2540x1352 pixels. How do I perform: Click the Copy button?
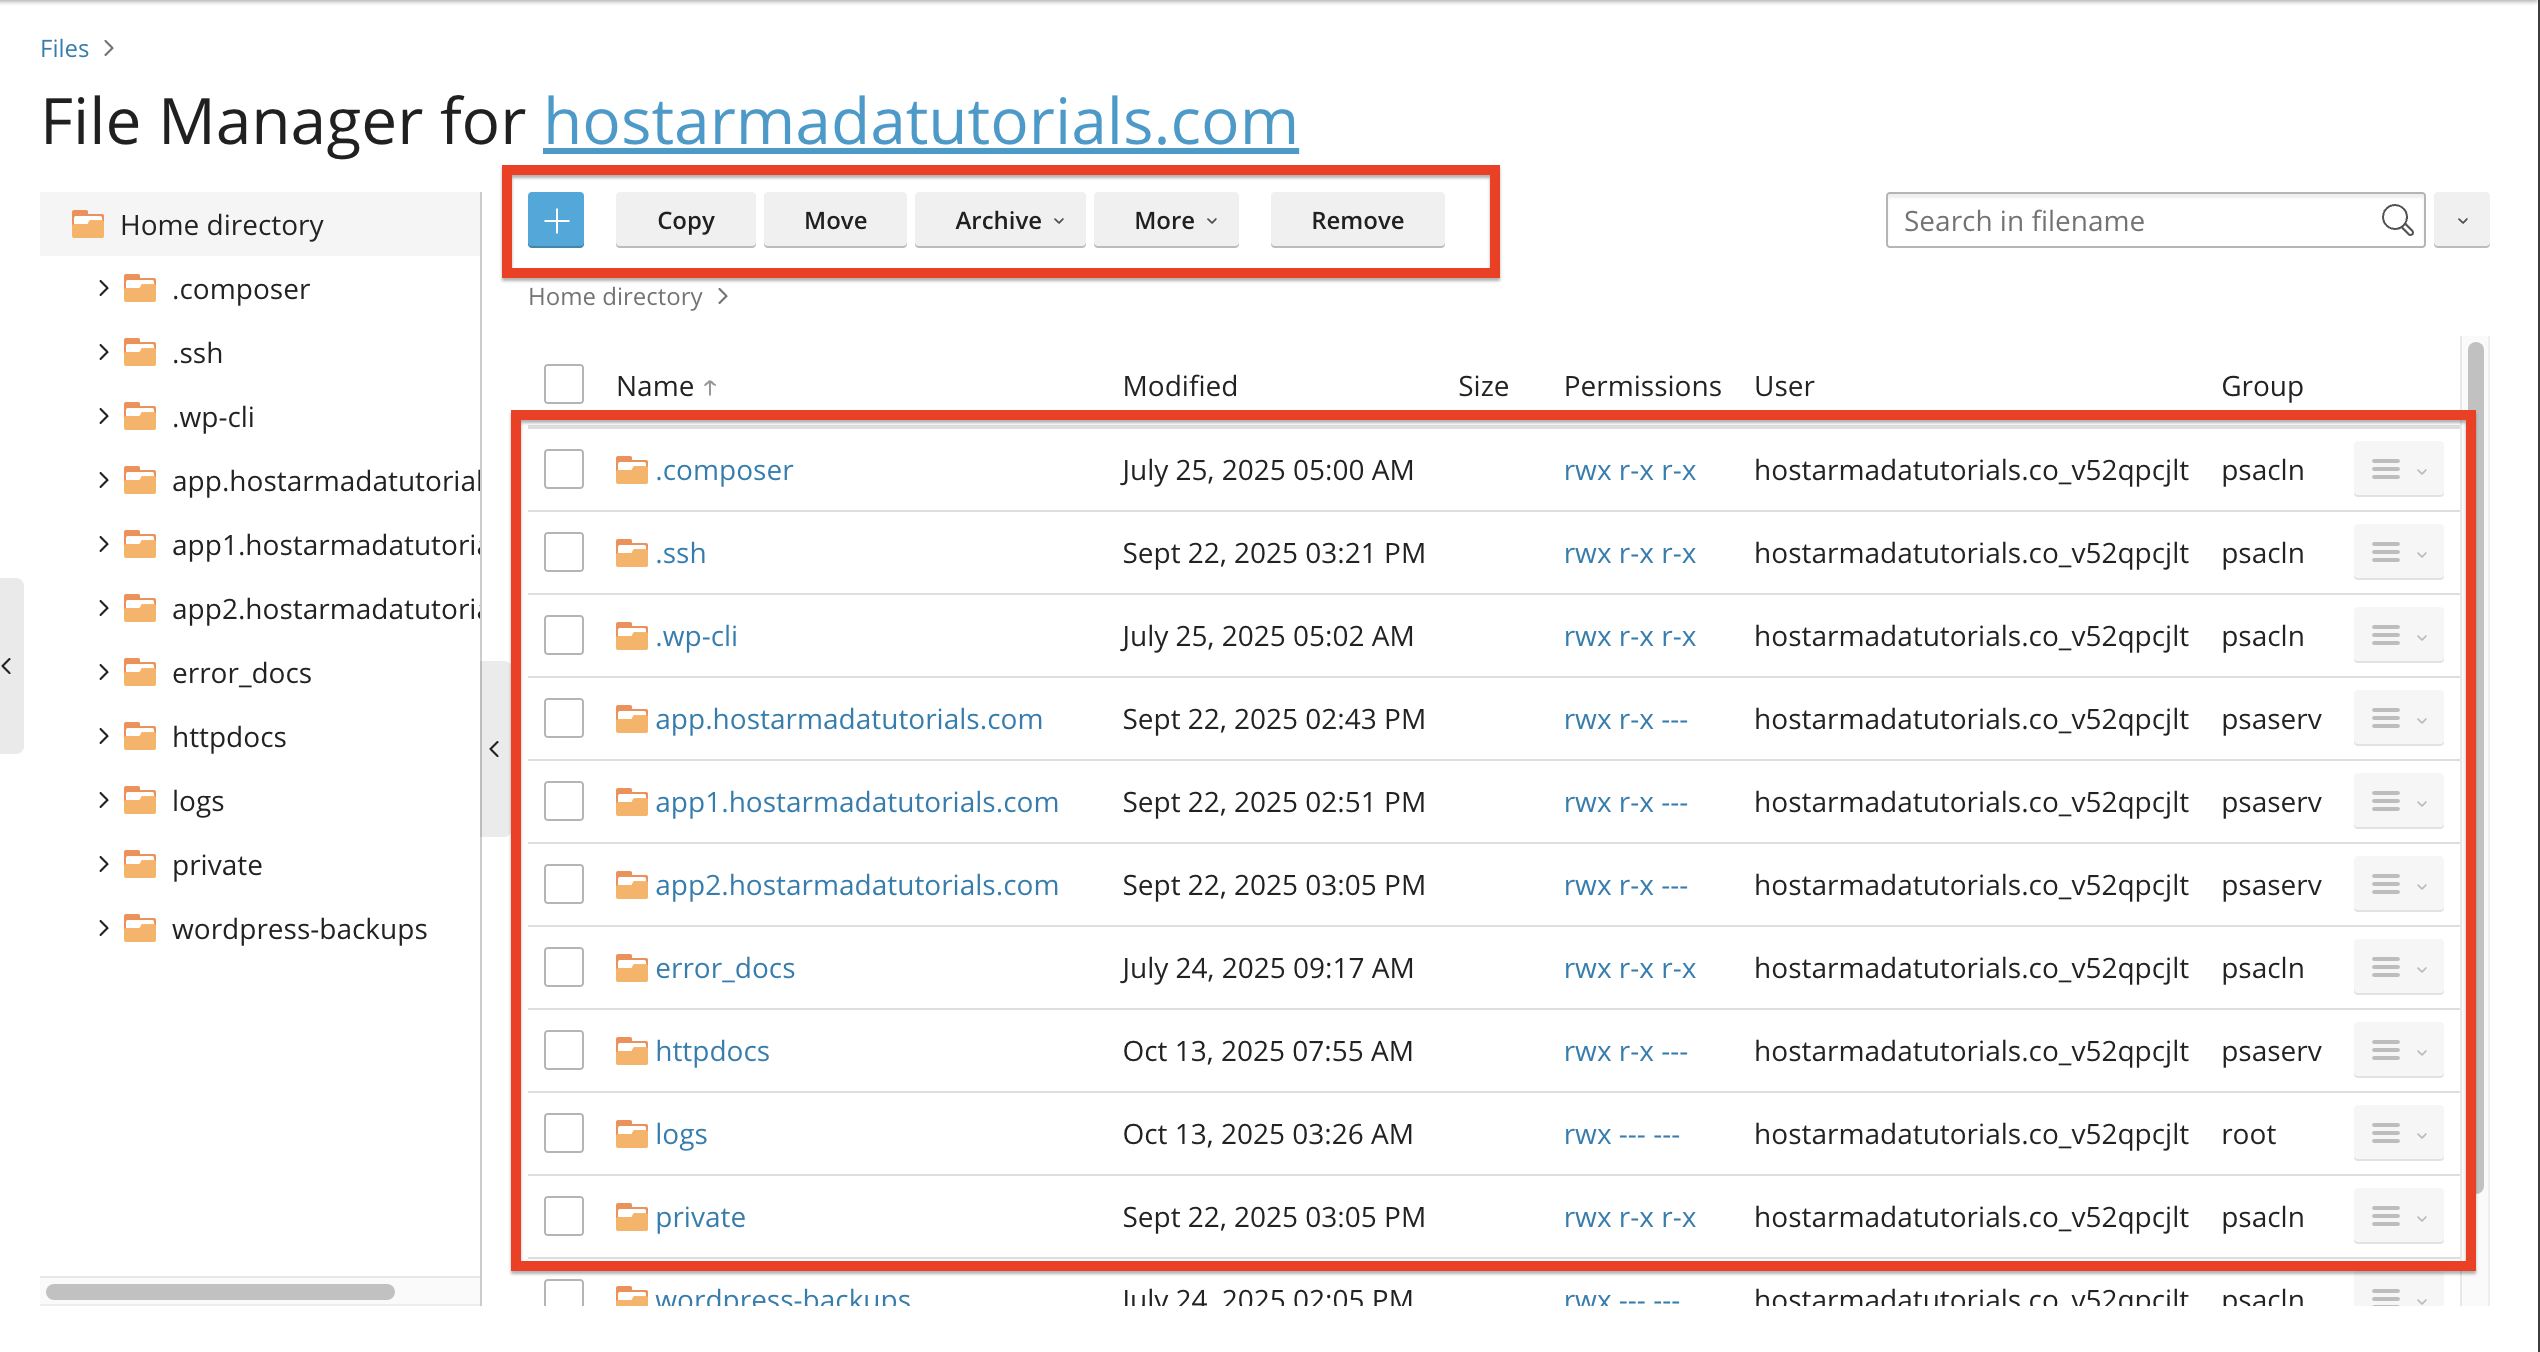[x=685, y=220]
